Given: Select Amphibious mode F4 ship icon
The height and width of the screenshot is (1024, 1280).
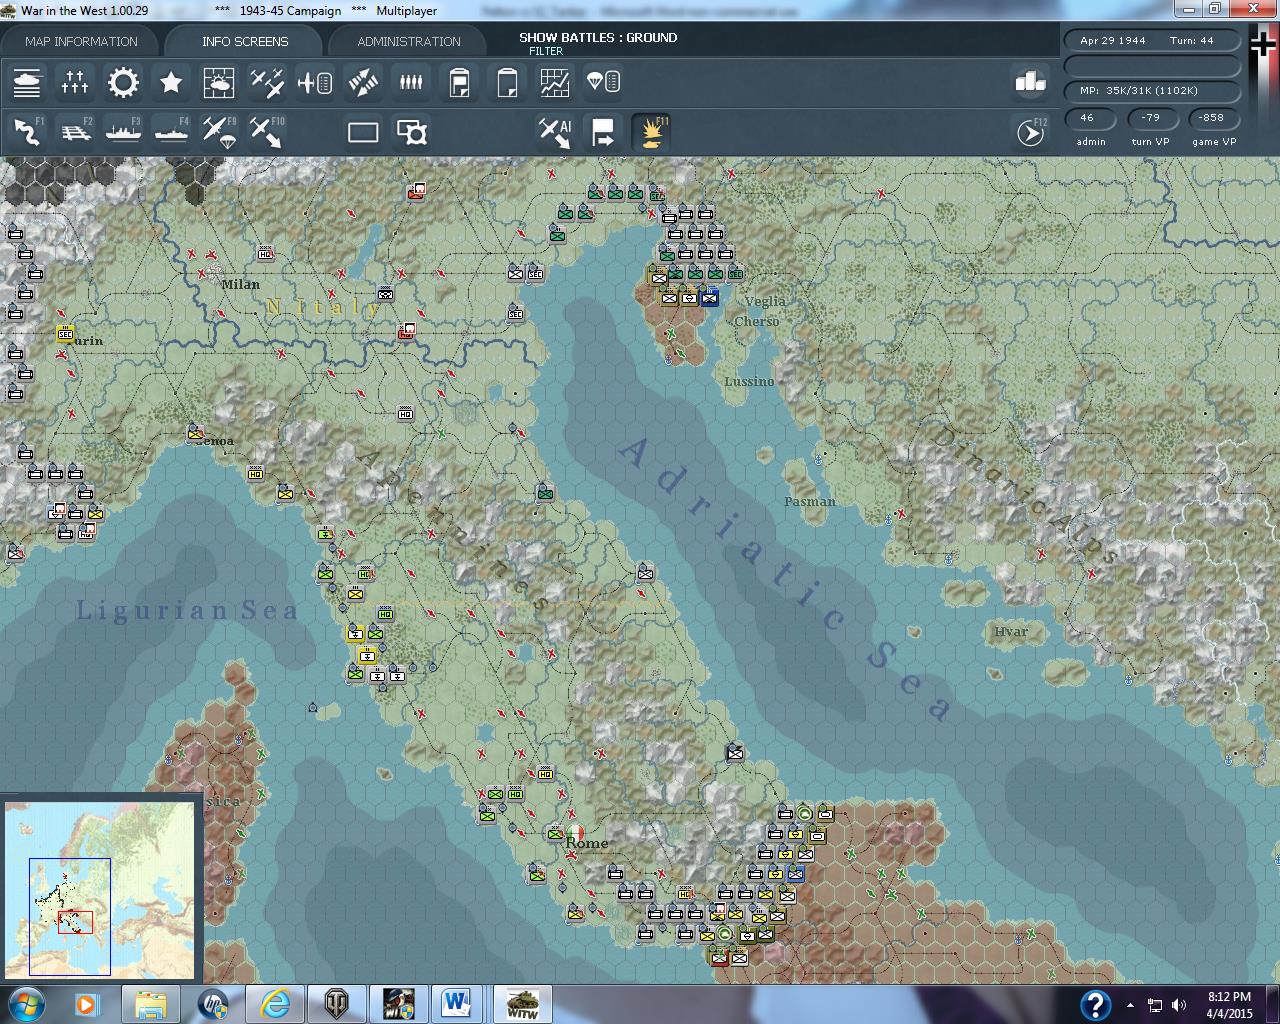Looking at the screenshot, I should coord(171,132).
